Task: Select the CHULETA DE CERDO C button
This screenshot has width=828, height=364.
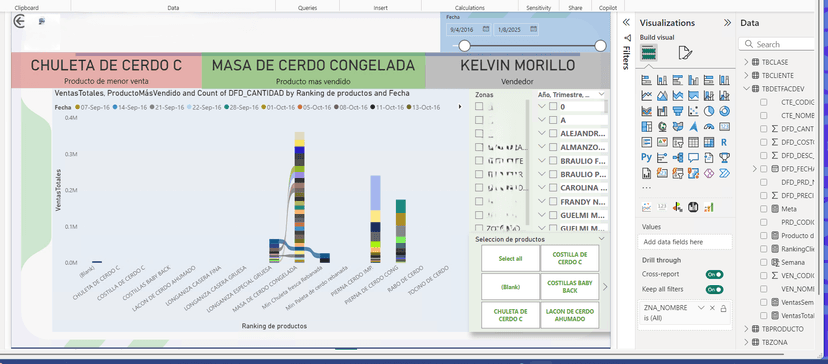Action: pos(511,315)
